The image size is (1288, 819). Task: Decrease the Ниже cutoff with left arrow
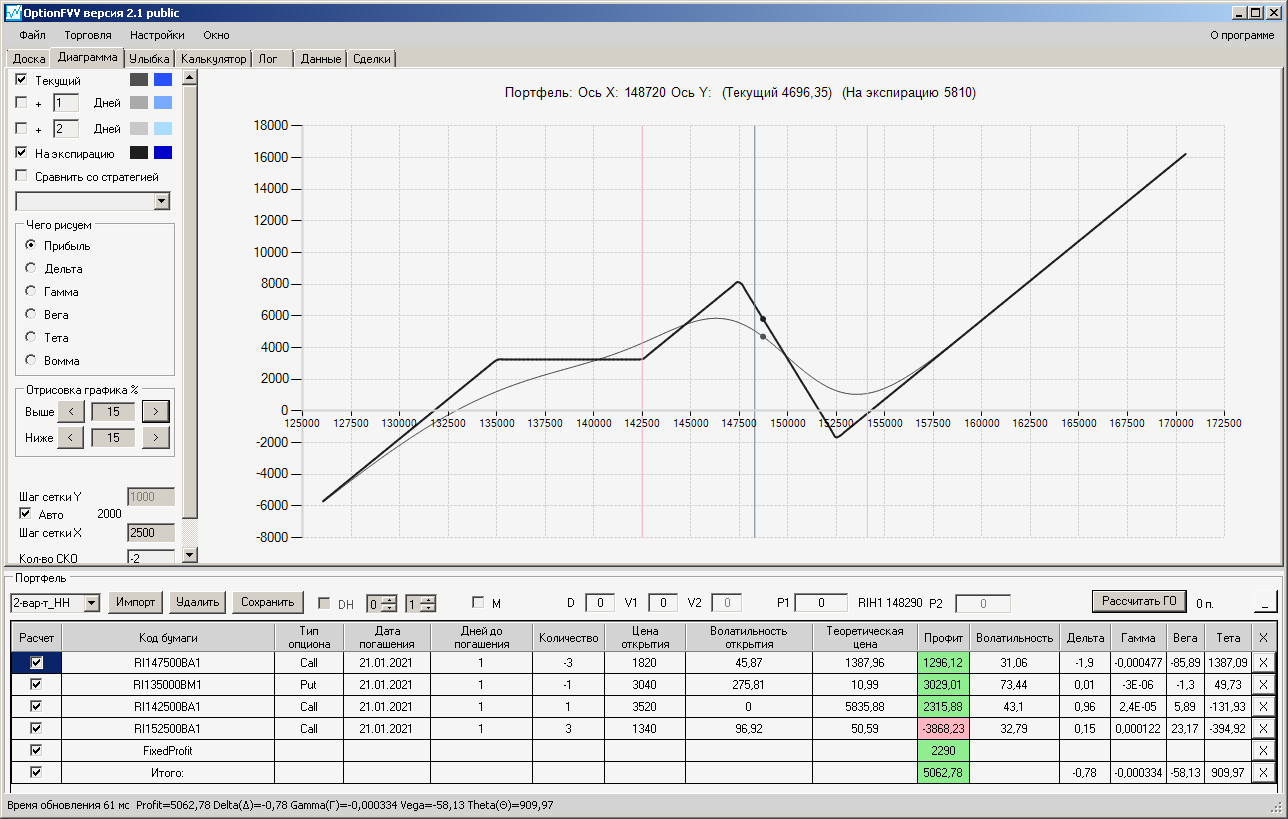point(70,437)
